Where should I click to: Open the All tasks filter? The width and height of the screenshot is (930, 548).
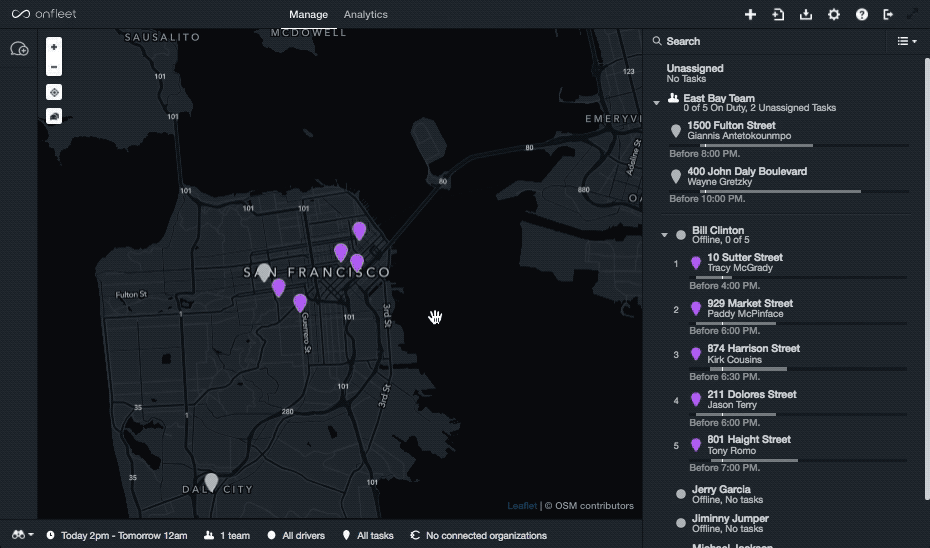368,536
